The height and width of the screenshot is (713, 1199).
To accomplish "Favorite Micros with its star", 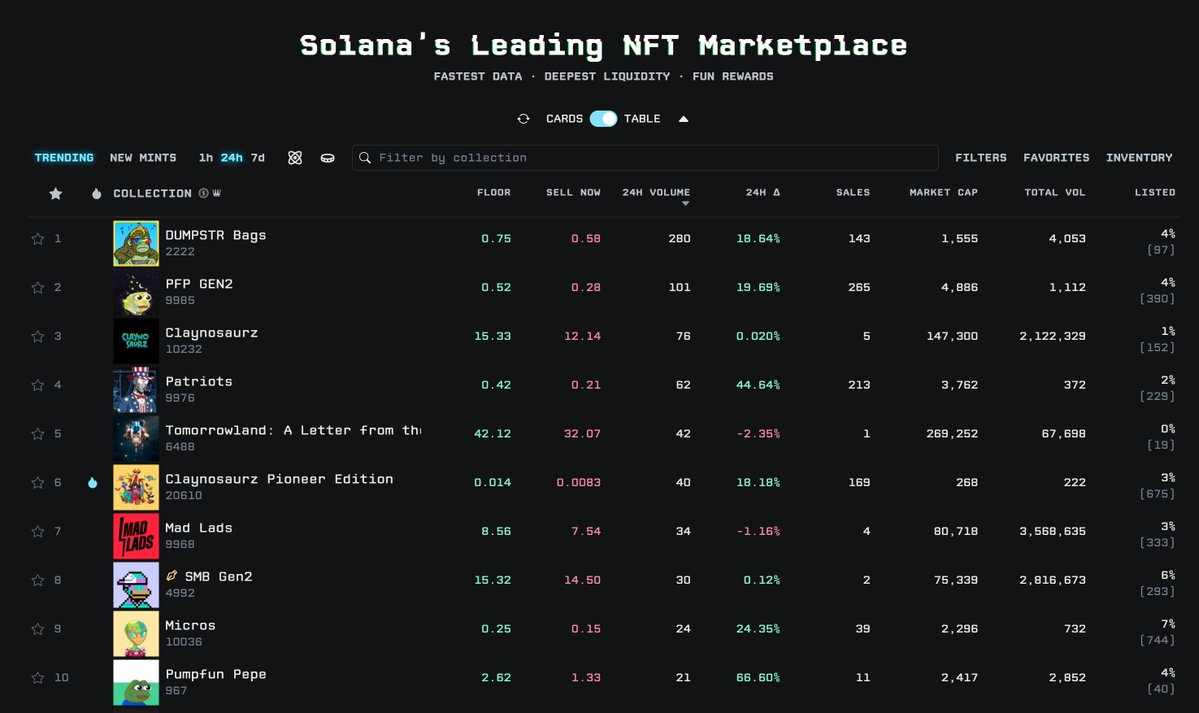I will [37, 629].
